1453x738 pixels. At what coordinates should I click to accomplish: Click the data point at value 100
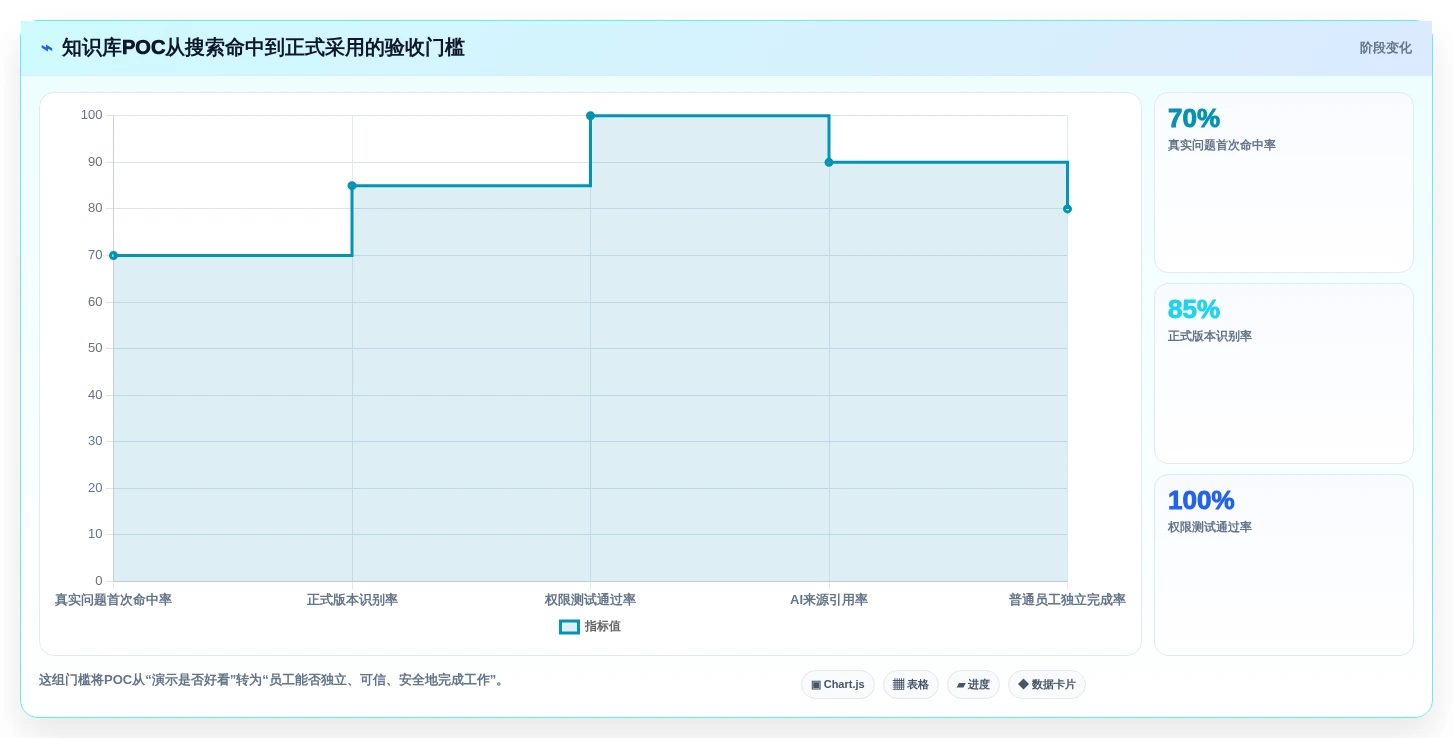pos(590,115)
